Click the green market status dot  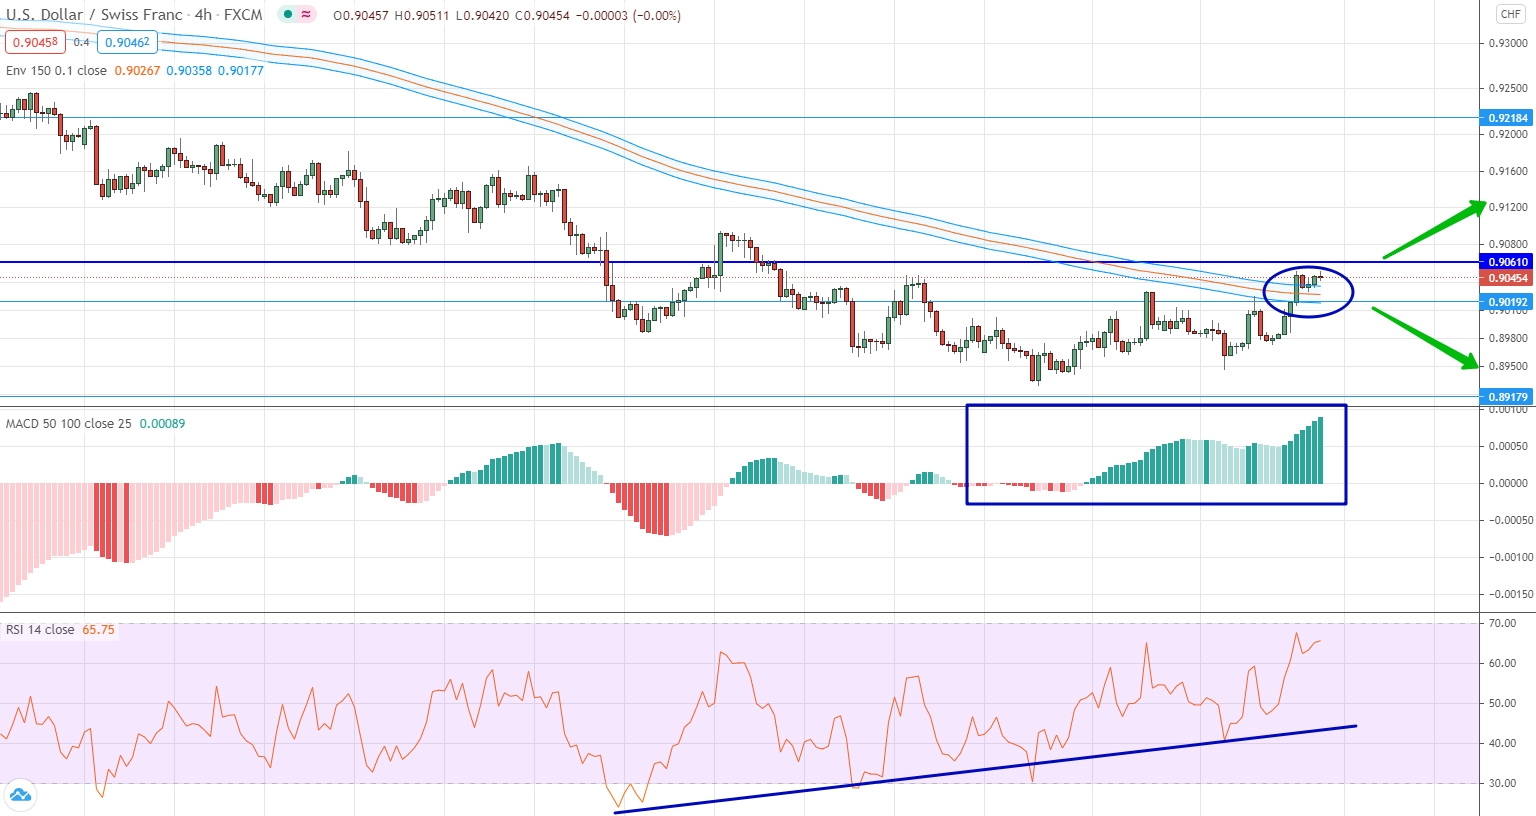[288, 15]
